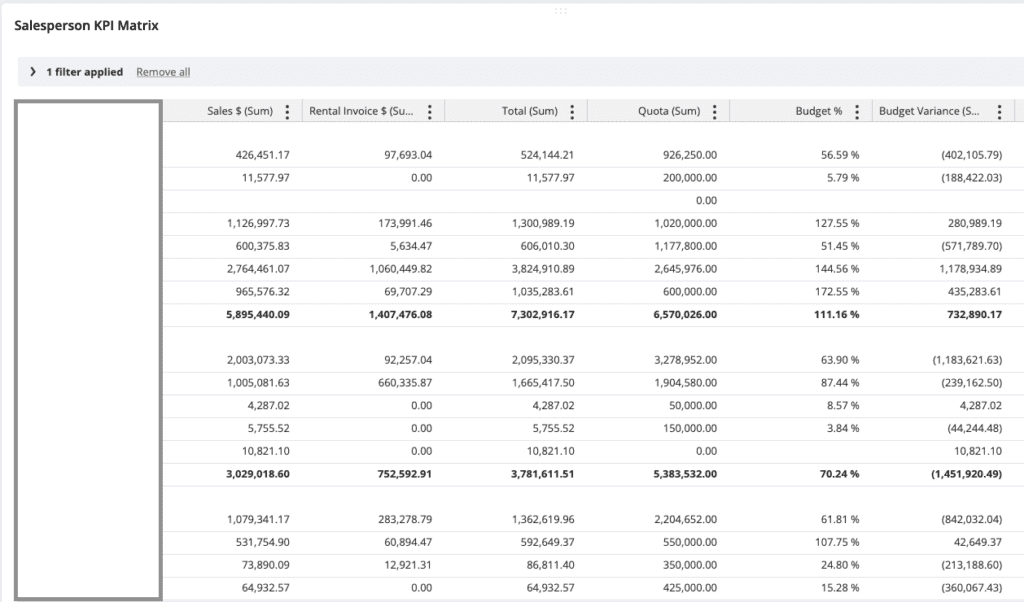The height and width of the screenshot is (602, 1024).
Task: Select the 172.55 % budget cell
Action: (837, 291)
